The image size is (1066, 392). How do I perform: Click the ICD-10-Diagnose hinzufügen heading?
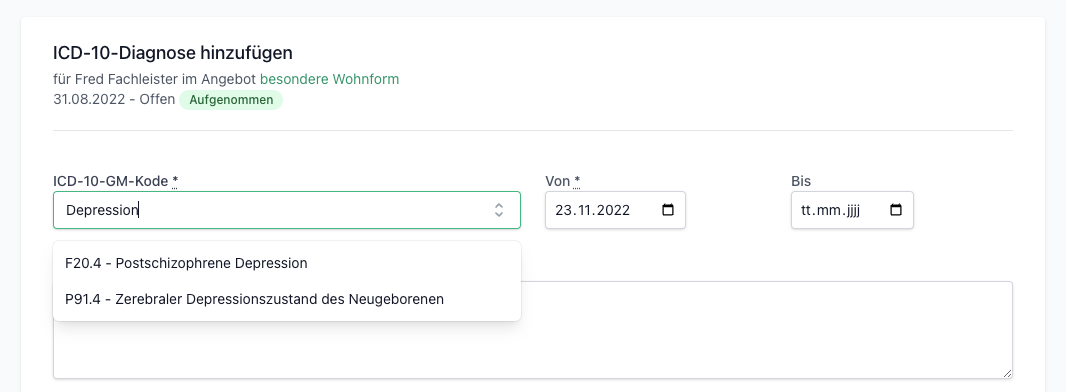click(x=173, y=52)
